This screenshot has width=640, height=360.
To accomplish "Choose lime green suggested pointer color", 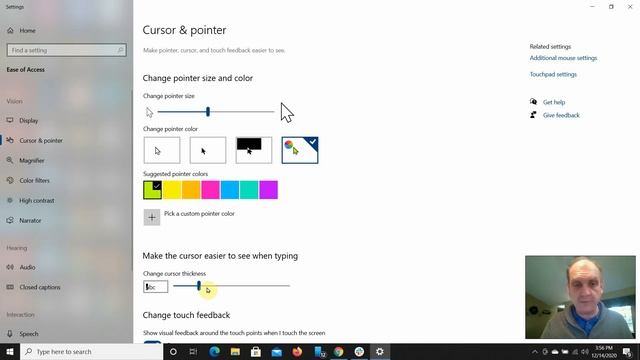I will tap(153, 190).
